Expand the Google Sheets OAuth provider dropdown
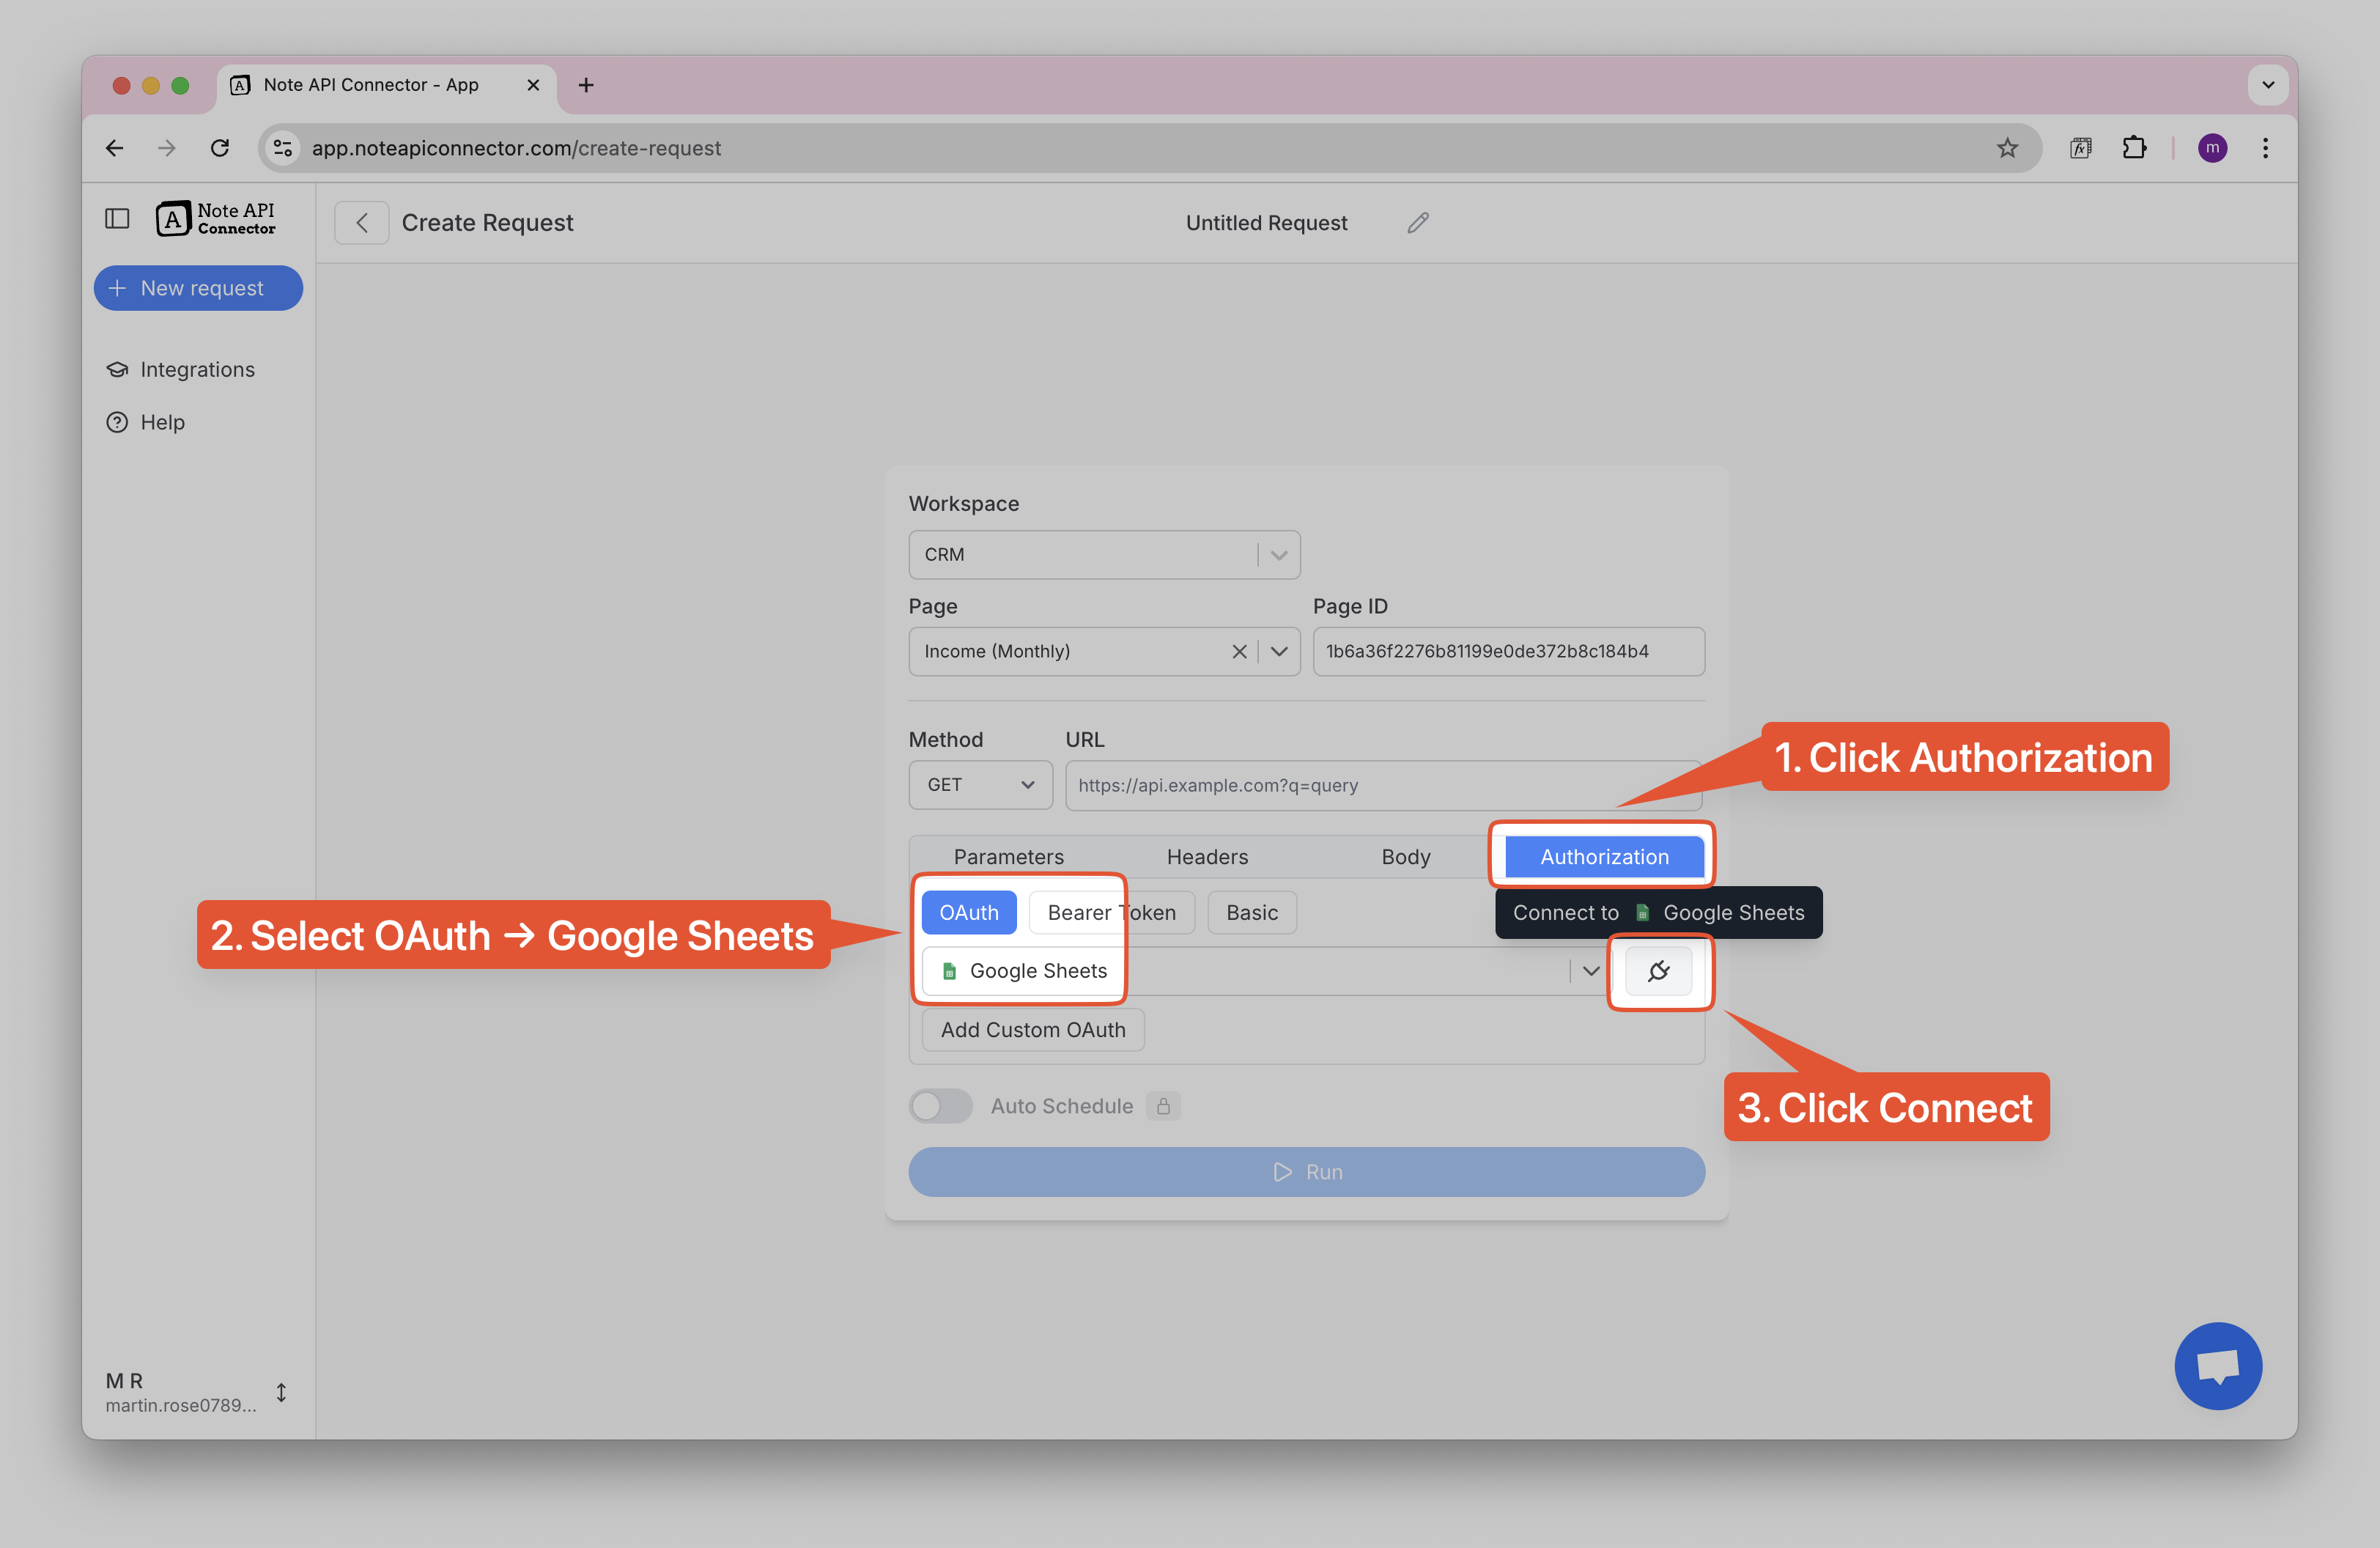2380x1548 pixels. click(x=1590, y=971)
